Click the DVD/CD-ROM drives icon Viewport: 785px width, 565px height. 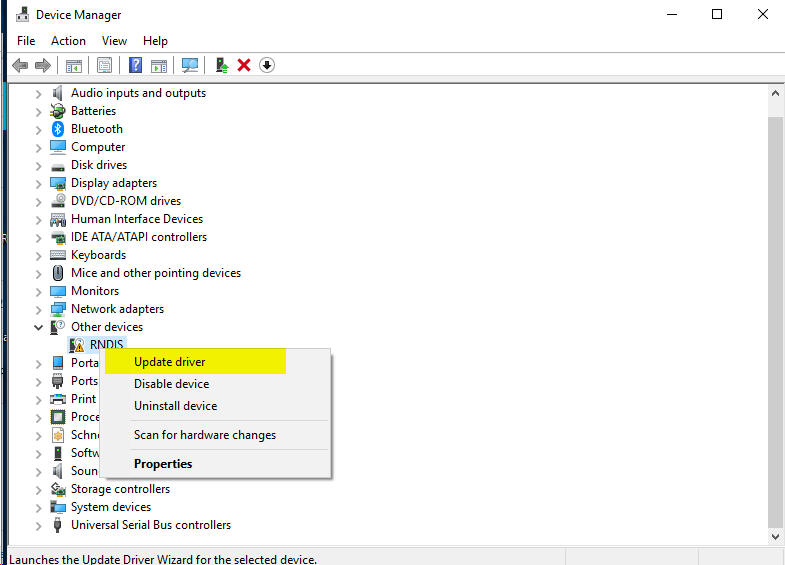tap(58, 201)
